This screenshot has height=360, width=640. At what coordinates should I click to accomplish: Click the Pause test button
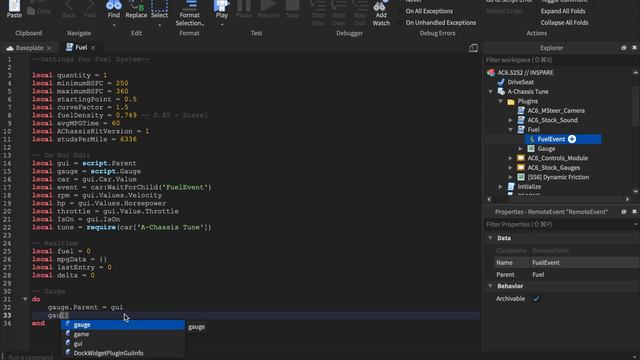pyautogui.click(x=244, y=5)
